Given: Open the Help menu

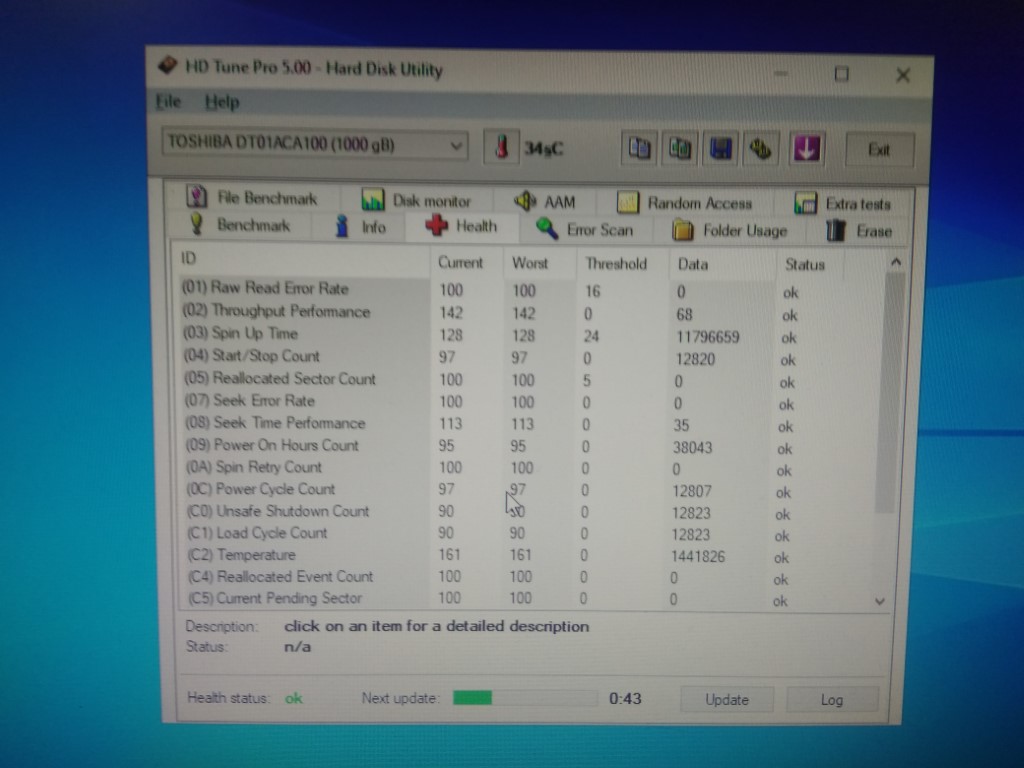Looking at the screenshot, I should (222, 102).
